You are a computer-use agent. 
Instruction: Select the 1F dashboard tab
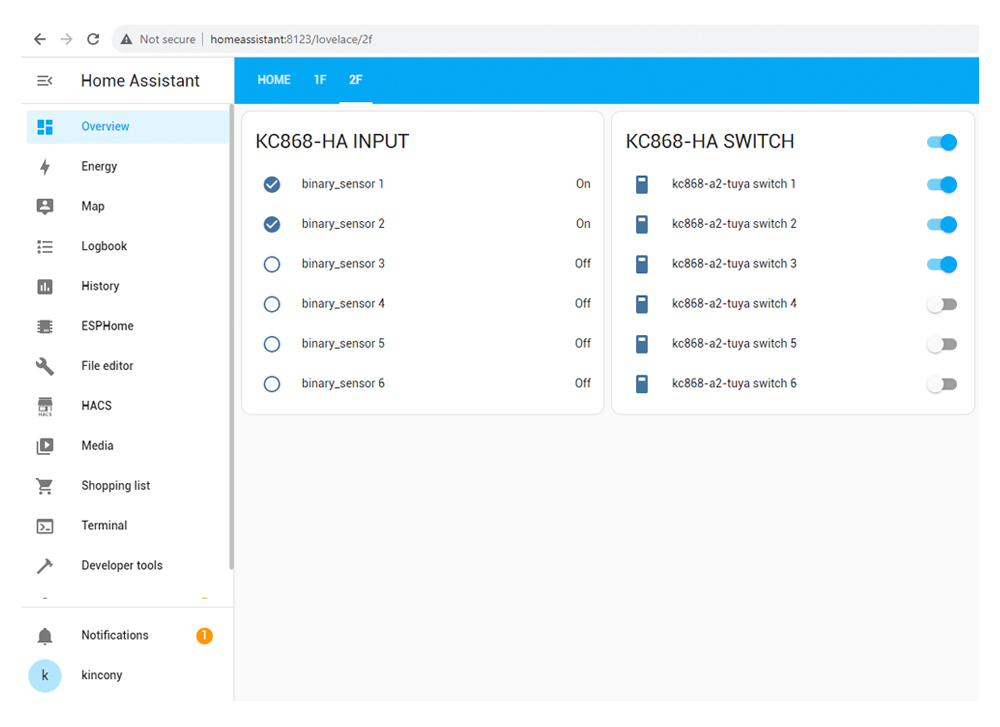pos(320,80)
